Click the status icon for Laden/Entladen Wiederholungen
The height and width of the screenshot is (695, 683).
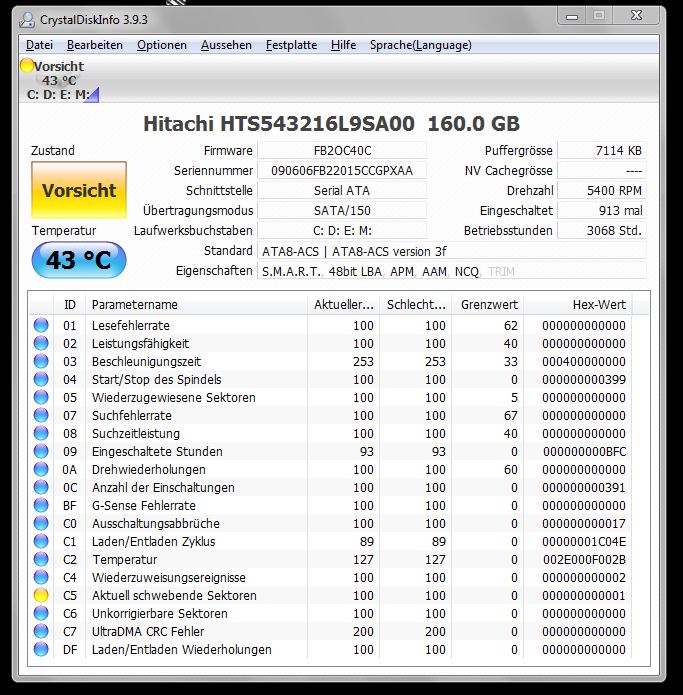tap(41, 649)
